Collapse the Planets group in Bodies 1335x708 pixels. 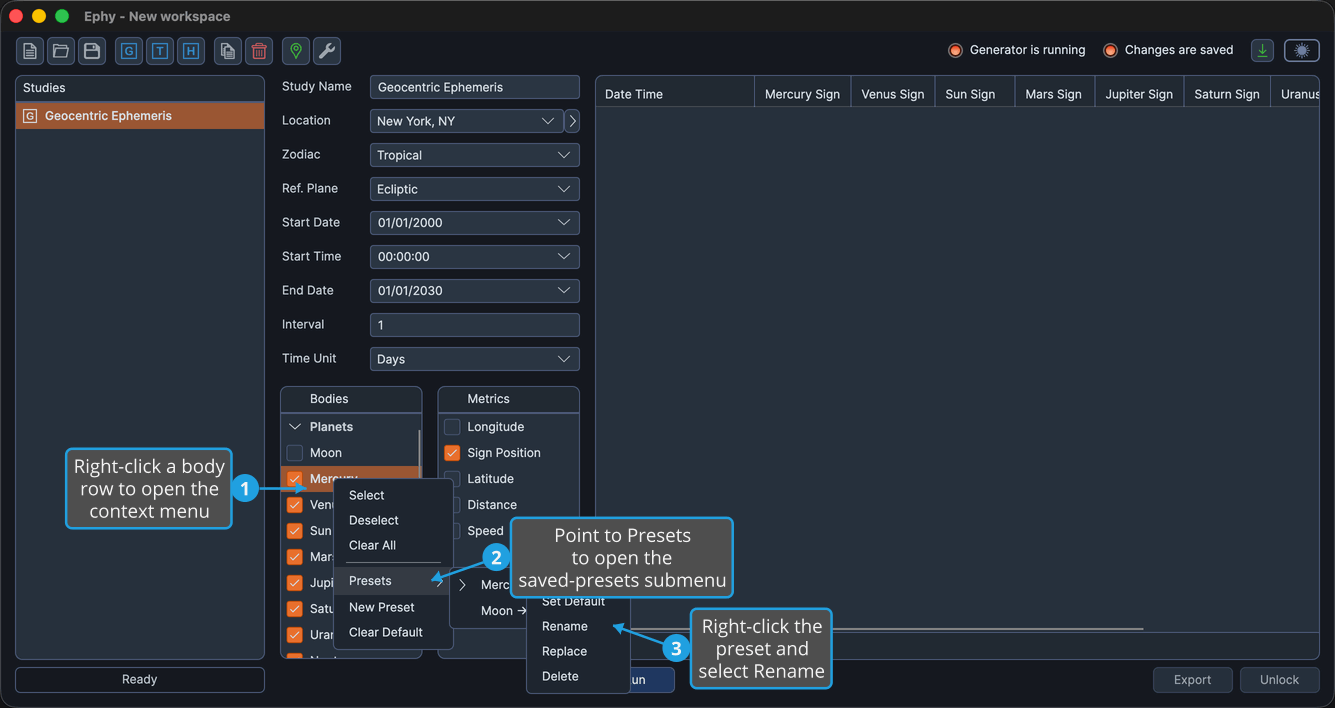point(295,427)
